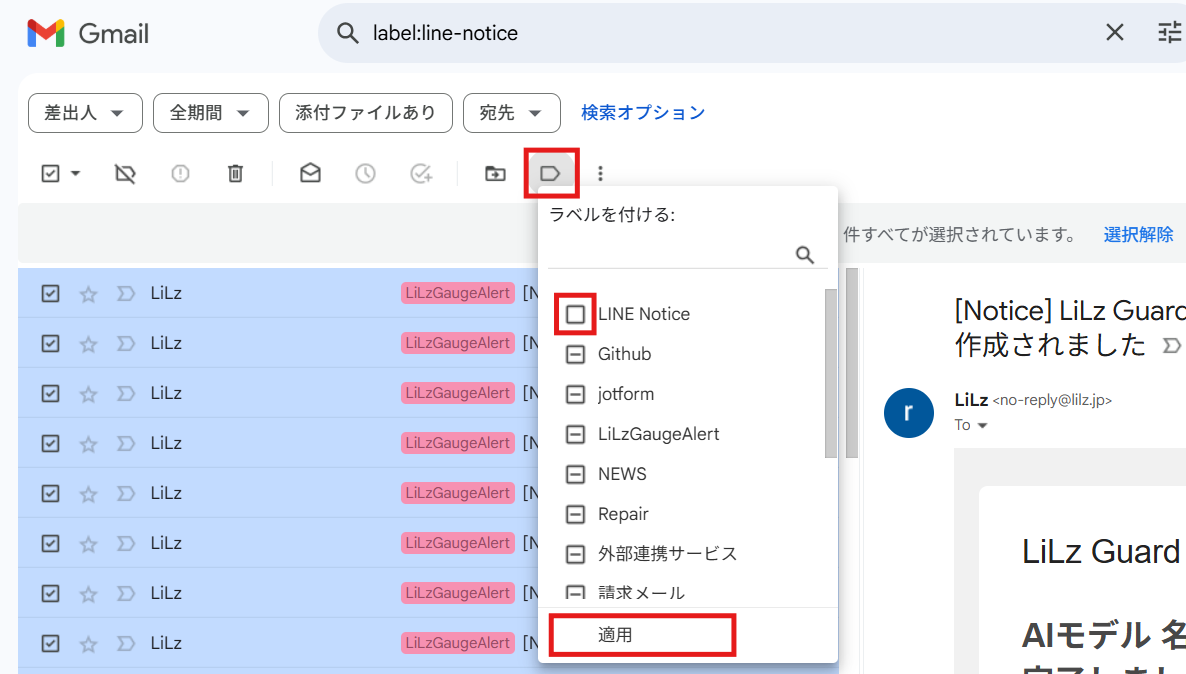The image size is (1186, 674).
Task: Click 選択解除 to deselect all emails
Action: point(1138,233)
